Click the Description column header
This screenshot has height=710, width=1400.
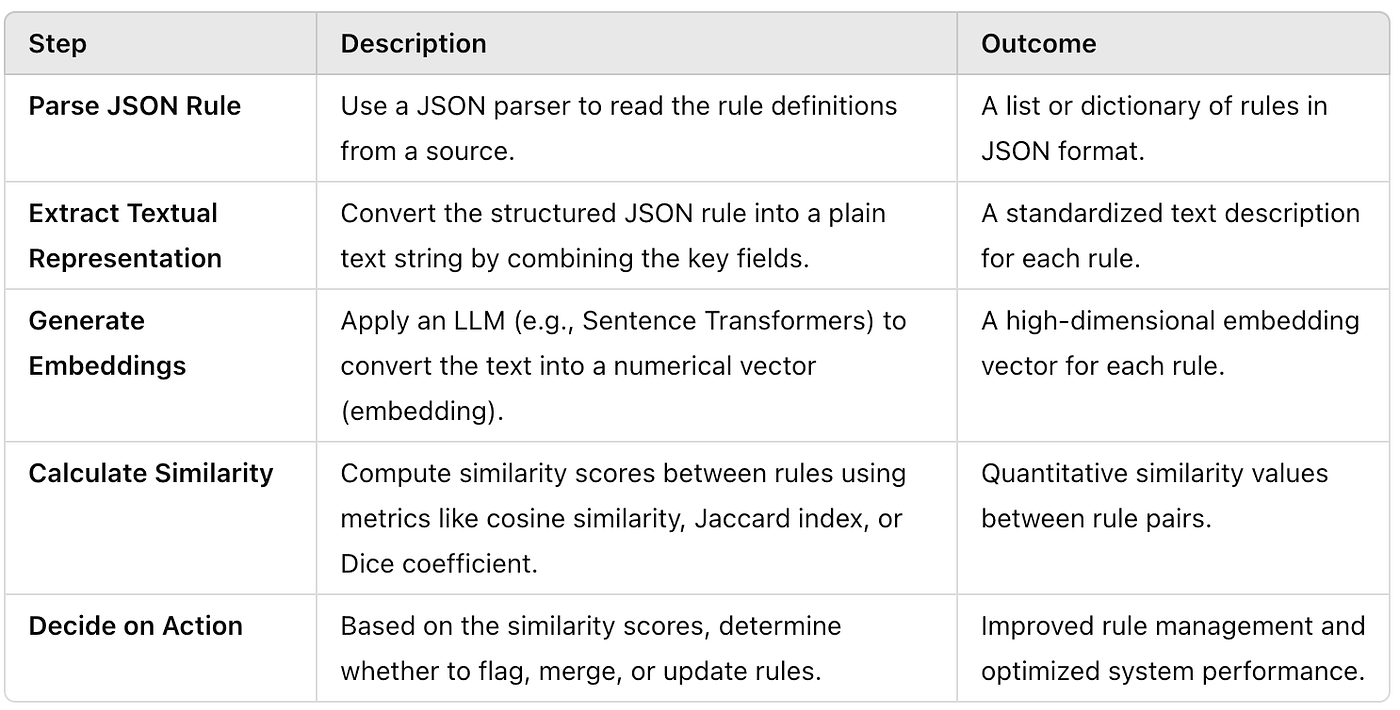pyautogui.click(x=413, y=44)
